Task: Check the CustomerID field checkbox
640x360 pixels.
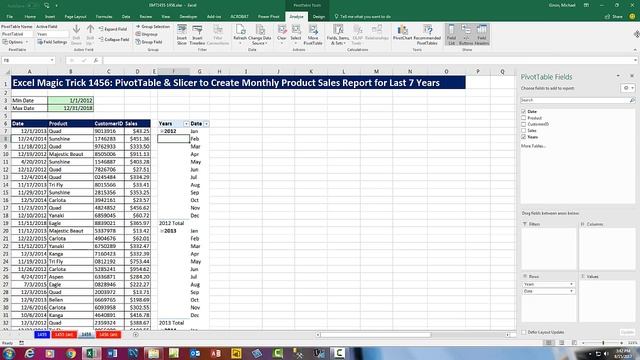Action: pos(524,124)
